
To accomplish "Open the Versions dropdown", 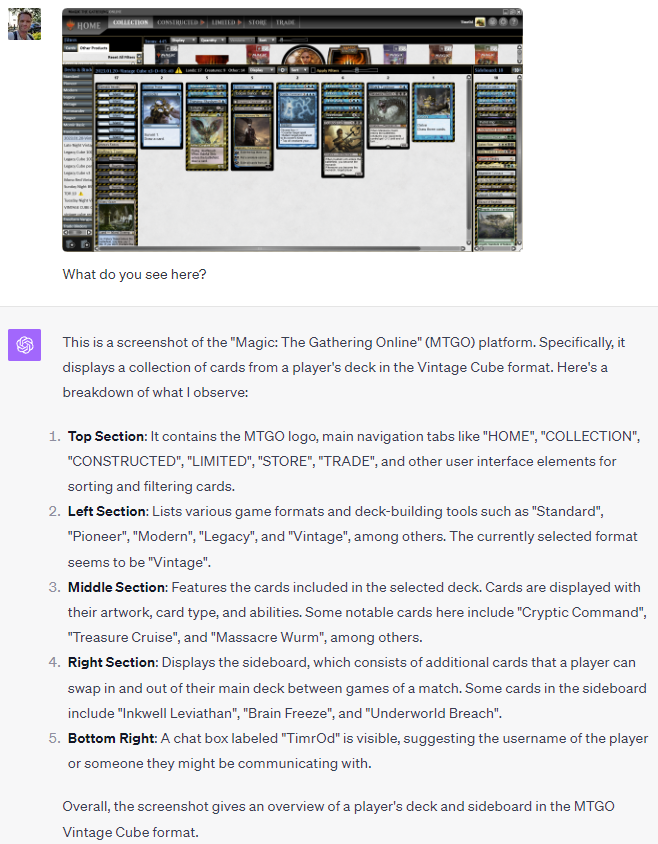I will pos(241,40).
